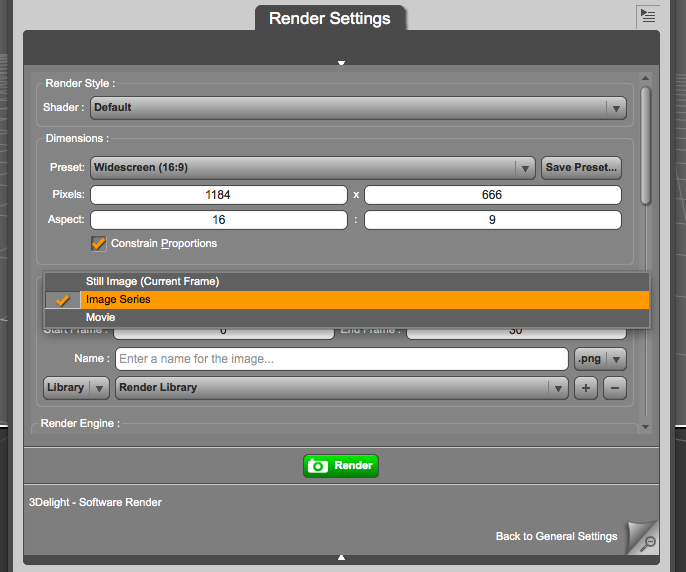Image resolution: width=686 pixels, height=572 pixels.
Task: Click the 3Delight - Software Render text
Action: [95, 502]
